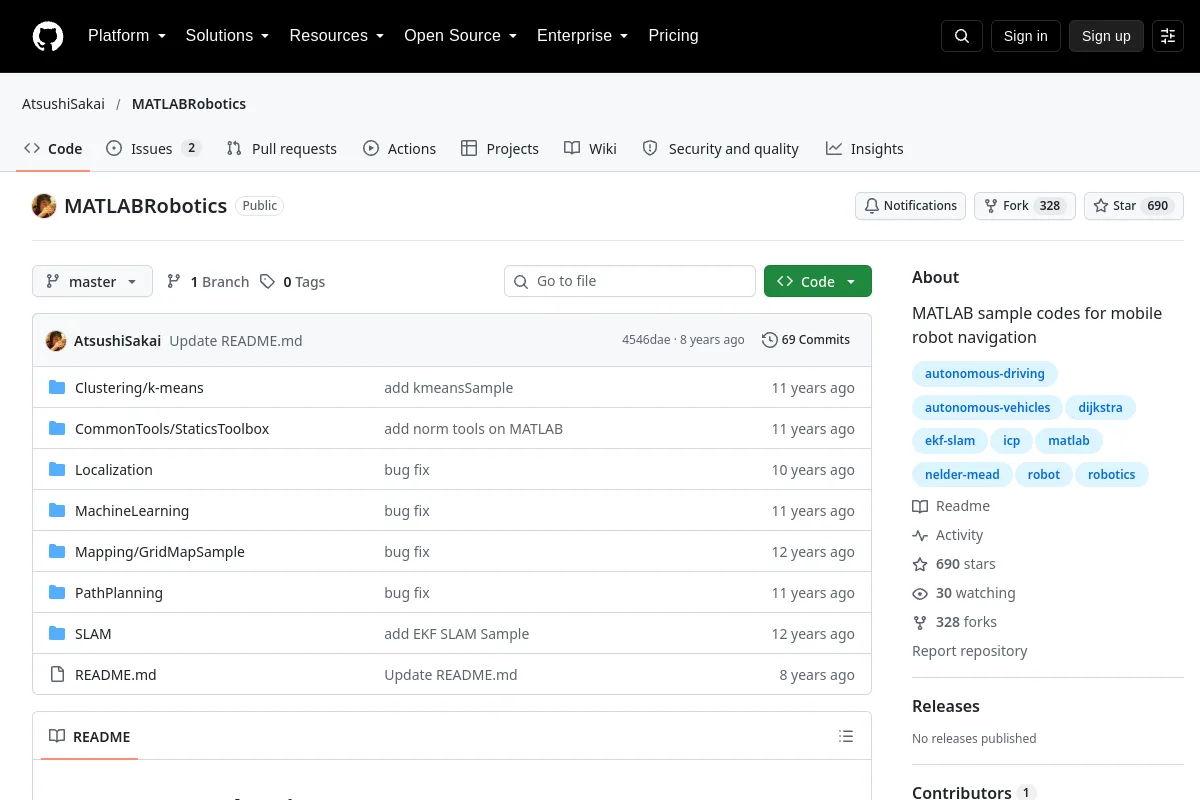Screen dimensions: 1200x800
Task: Open the appearance settings slider icon
Action: pyautogui.click(x=1168, y=36)
